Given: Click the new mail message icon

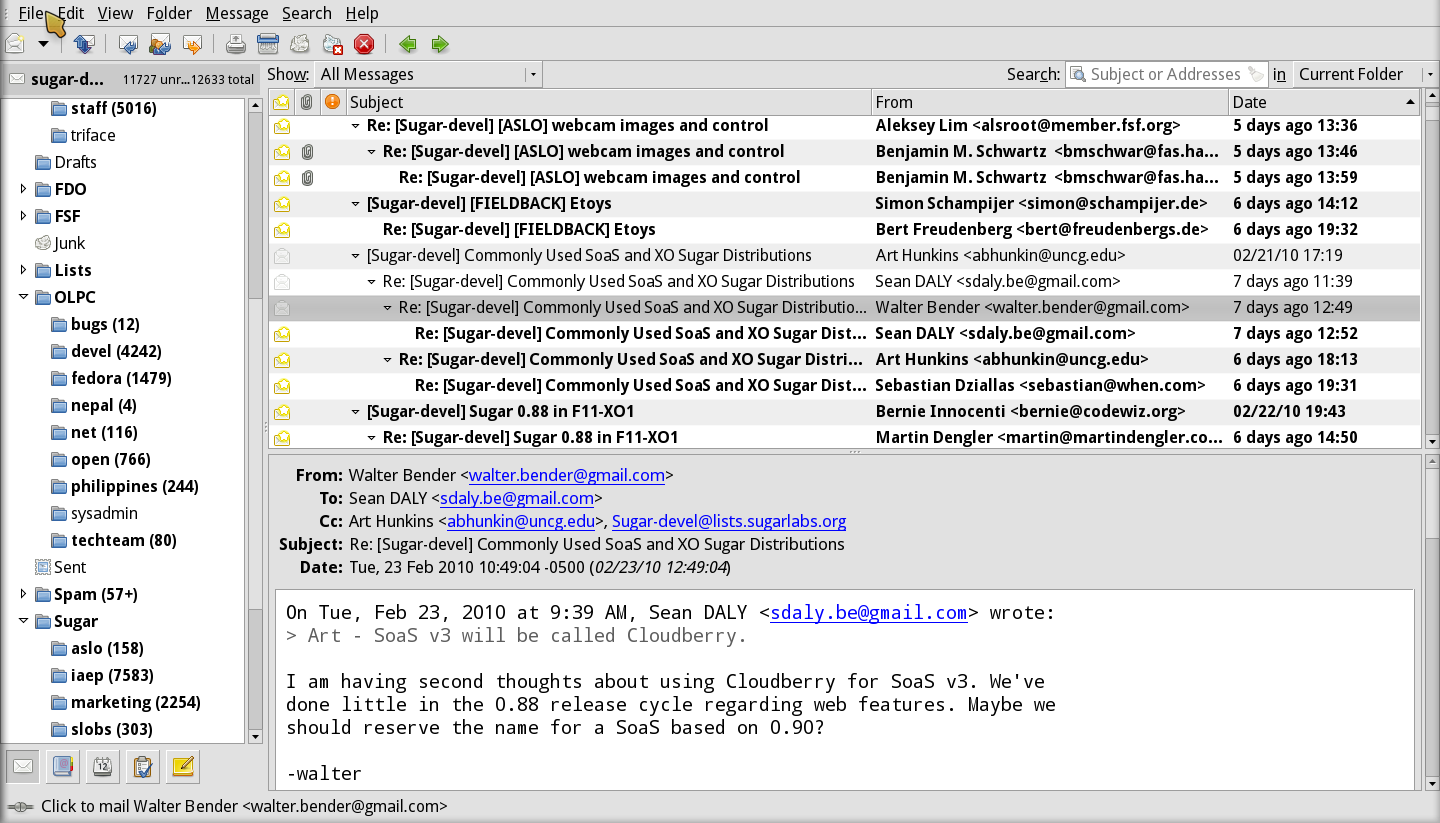Looking at the screenshot, I should 16,44.
